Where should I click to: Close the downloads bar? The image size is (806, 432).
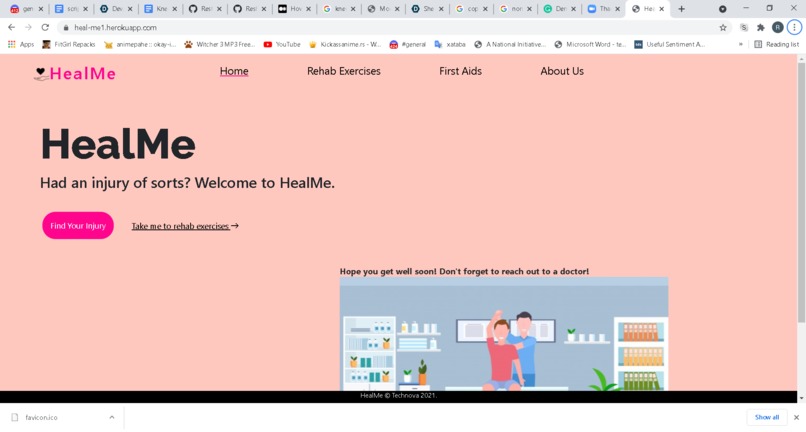(x=796, y=417)
